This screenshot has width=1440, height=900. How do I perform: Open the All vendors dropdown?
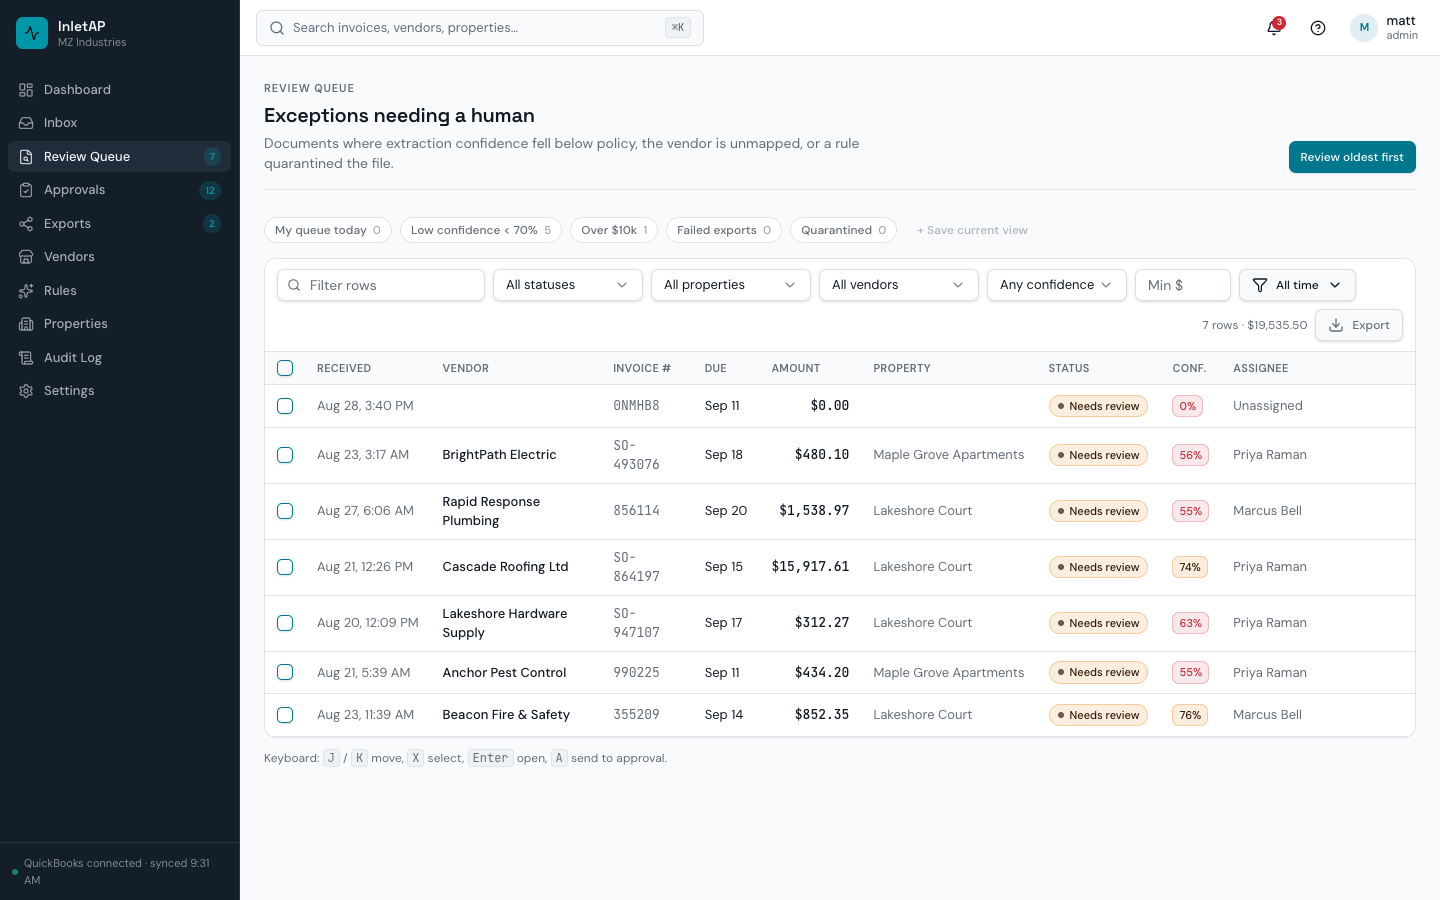(899, 285)
